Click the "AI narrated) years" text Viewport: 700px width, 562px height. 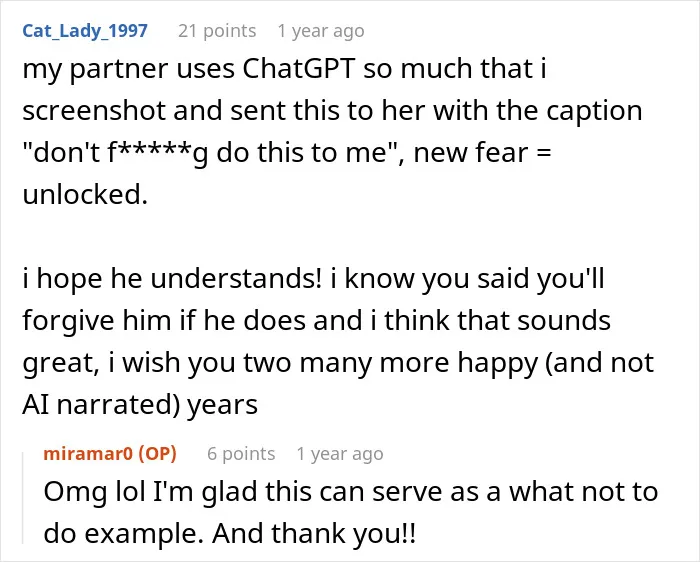pos(140,405)
